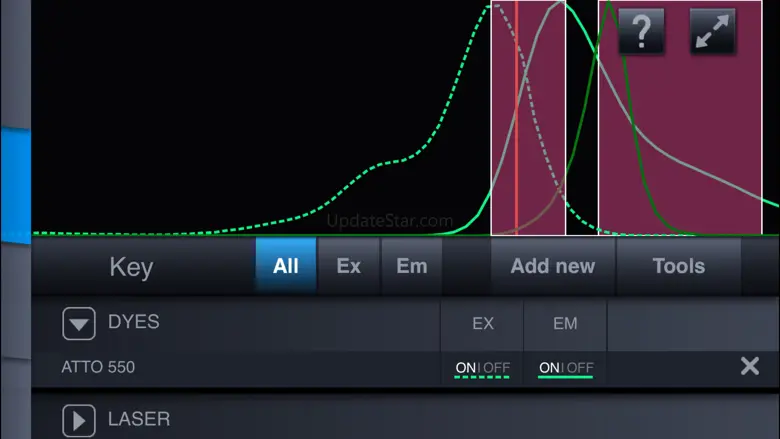This screenshot has height=439, width=780.
Task: Open the Add new menu
Action: 553,265
